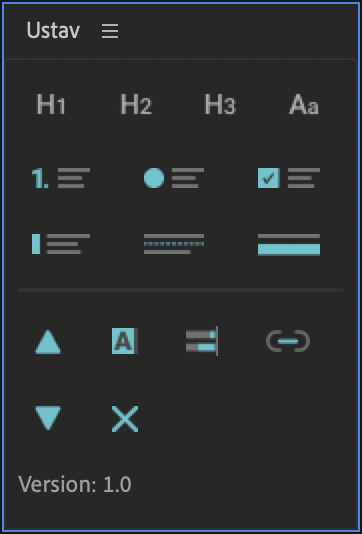Click the down triangle arrow
This screenshot has height=534, width=362.
pyautogui.click(x=48, y=418)
